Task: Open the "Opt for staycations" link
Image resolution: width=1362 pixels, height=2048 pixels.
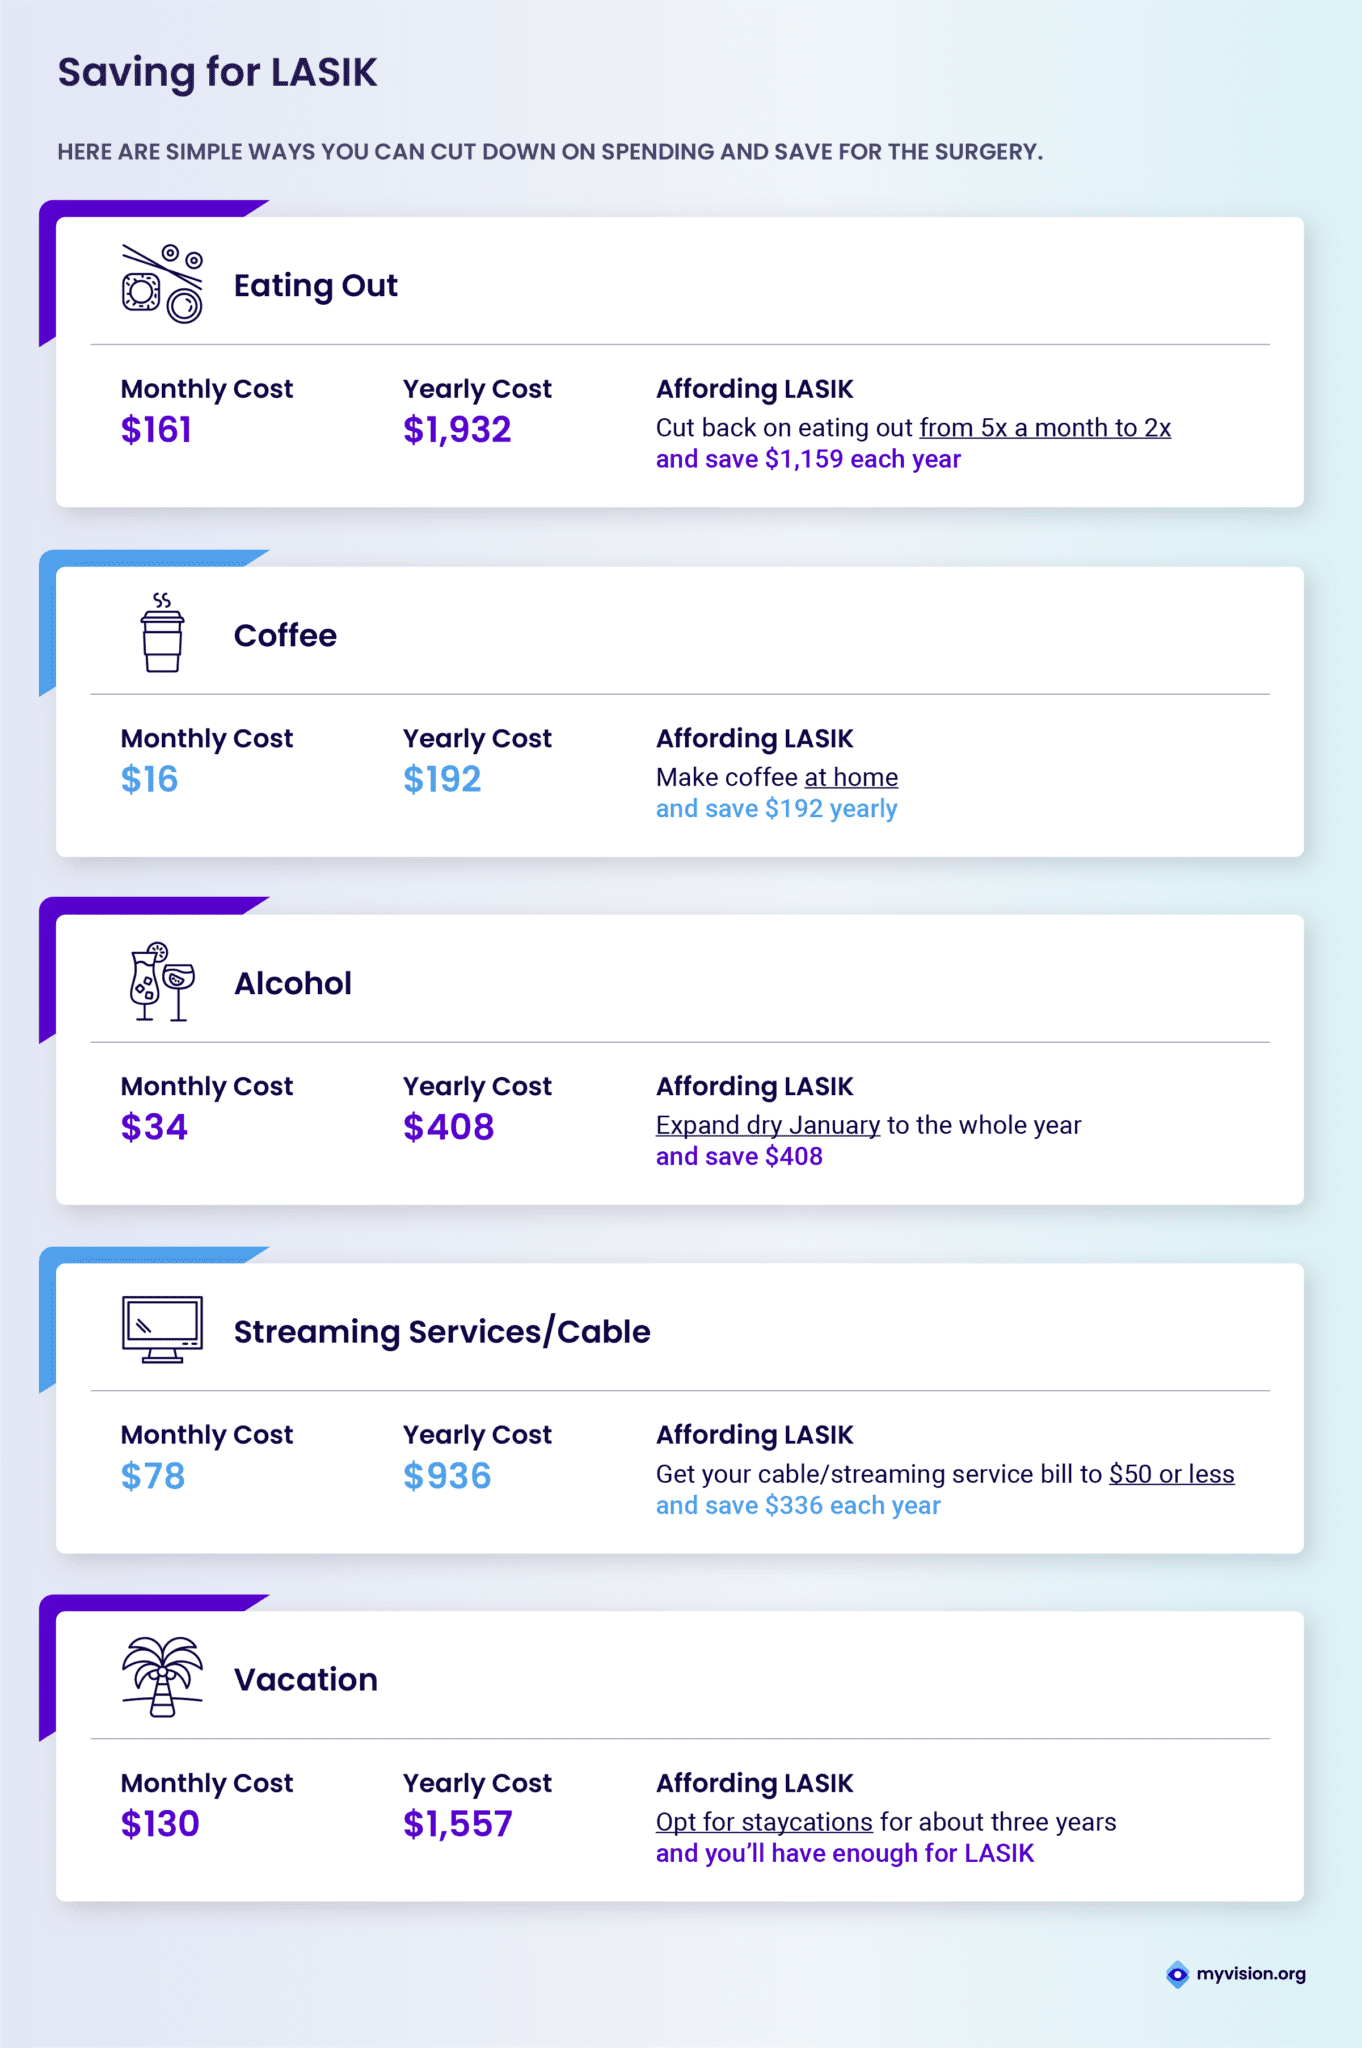Action: [764, 1822]
